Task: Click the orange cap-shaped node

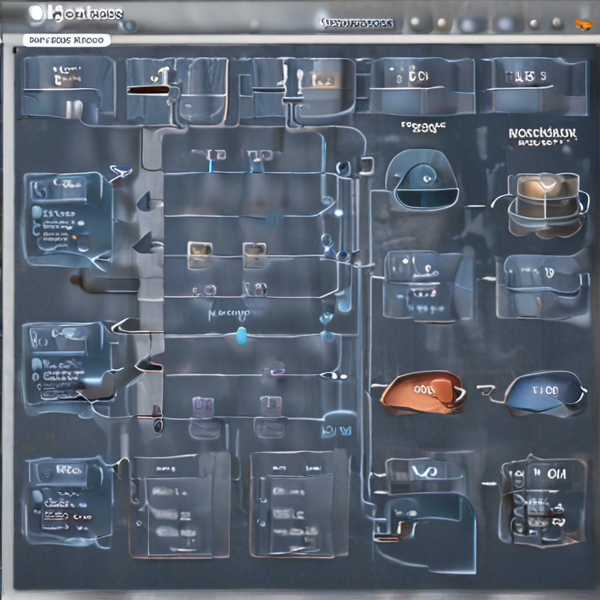Action: [422, 391]
